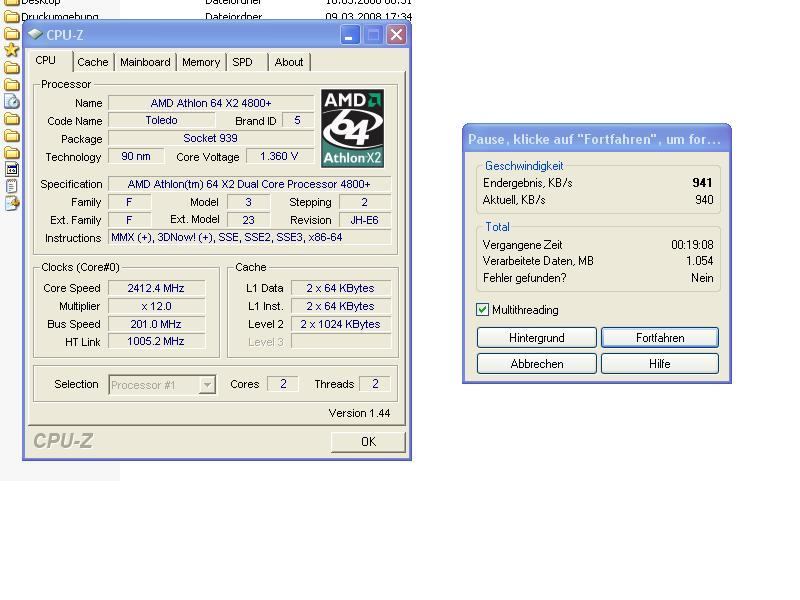Minimize the CPU-Z window
This screenshot has width=800, height=600.
[350, 35]
